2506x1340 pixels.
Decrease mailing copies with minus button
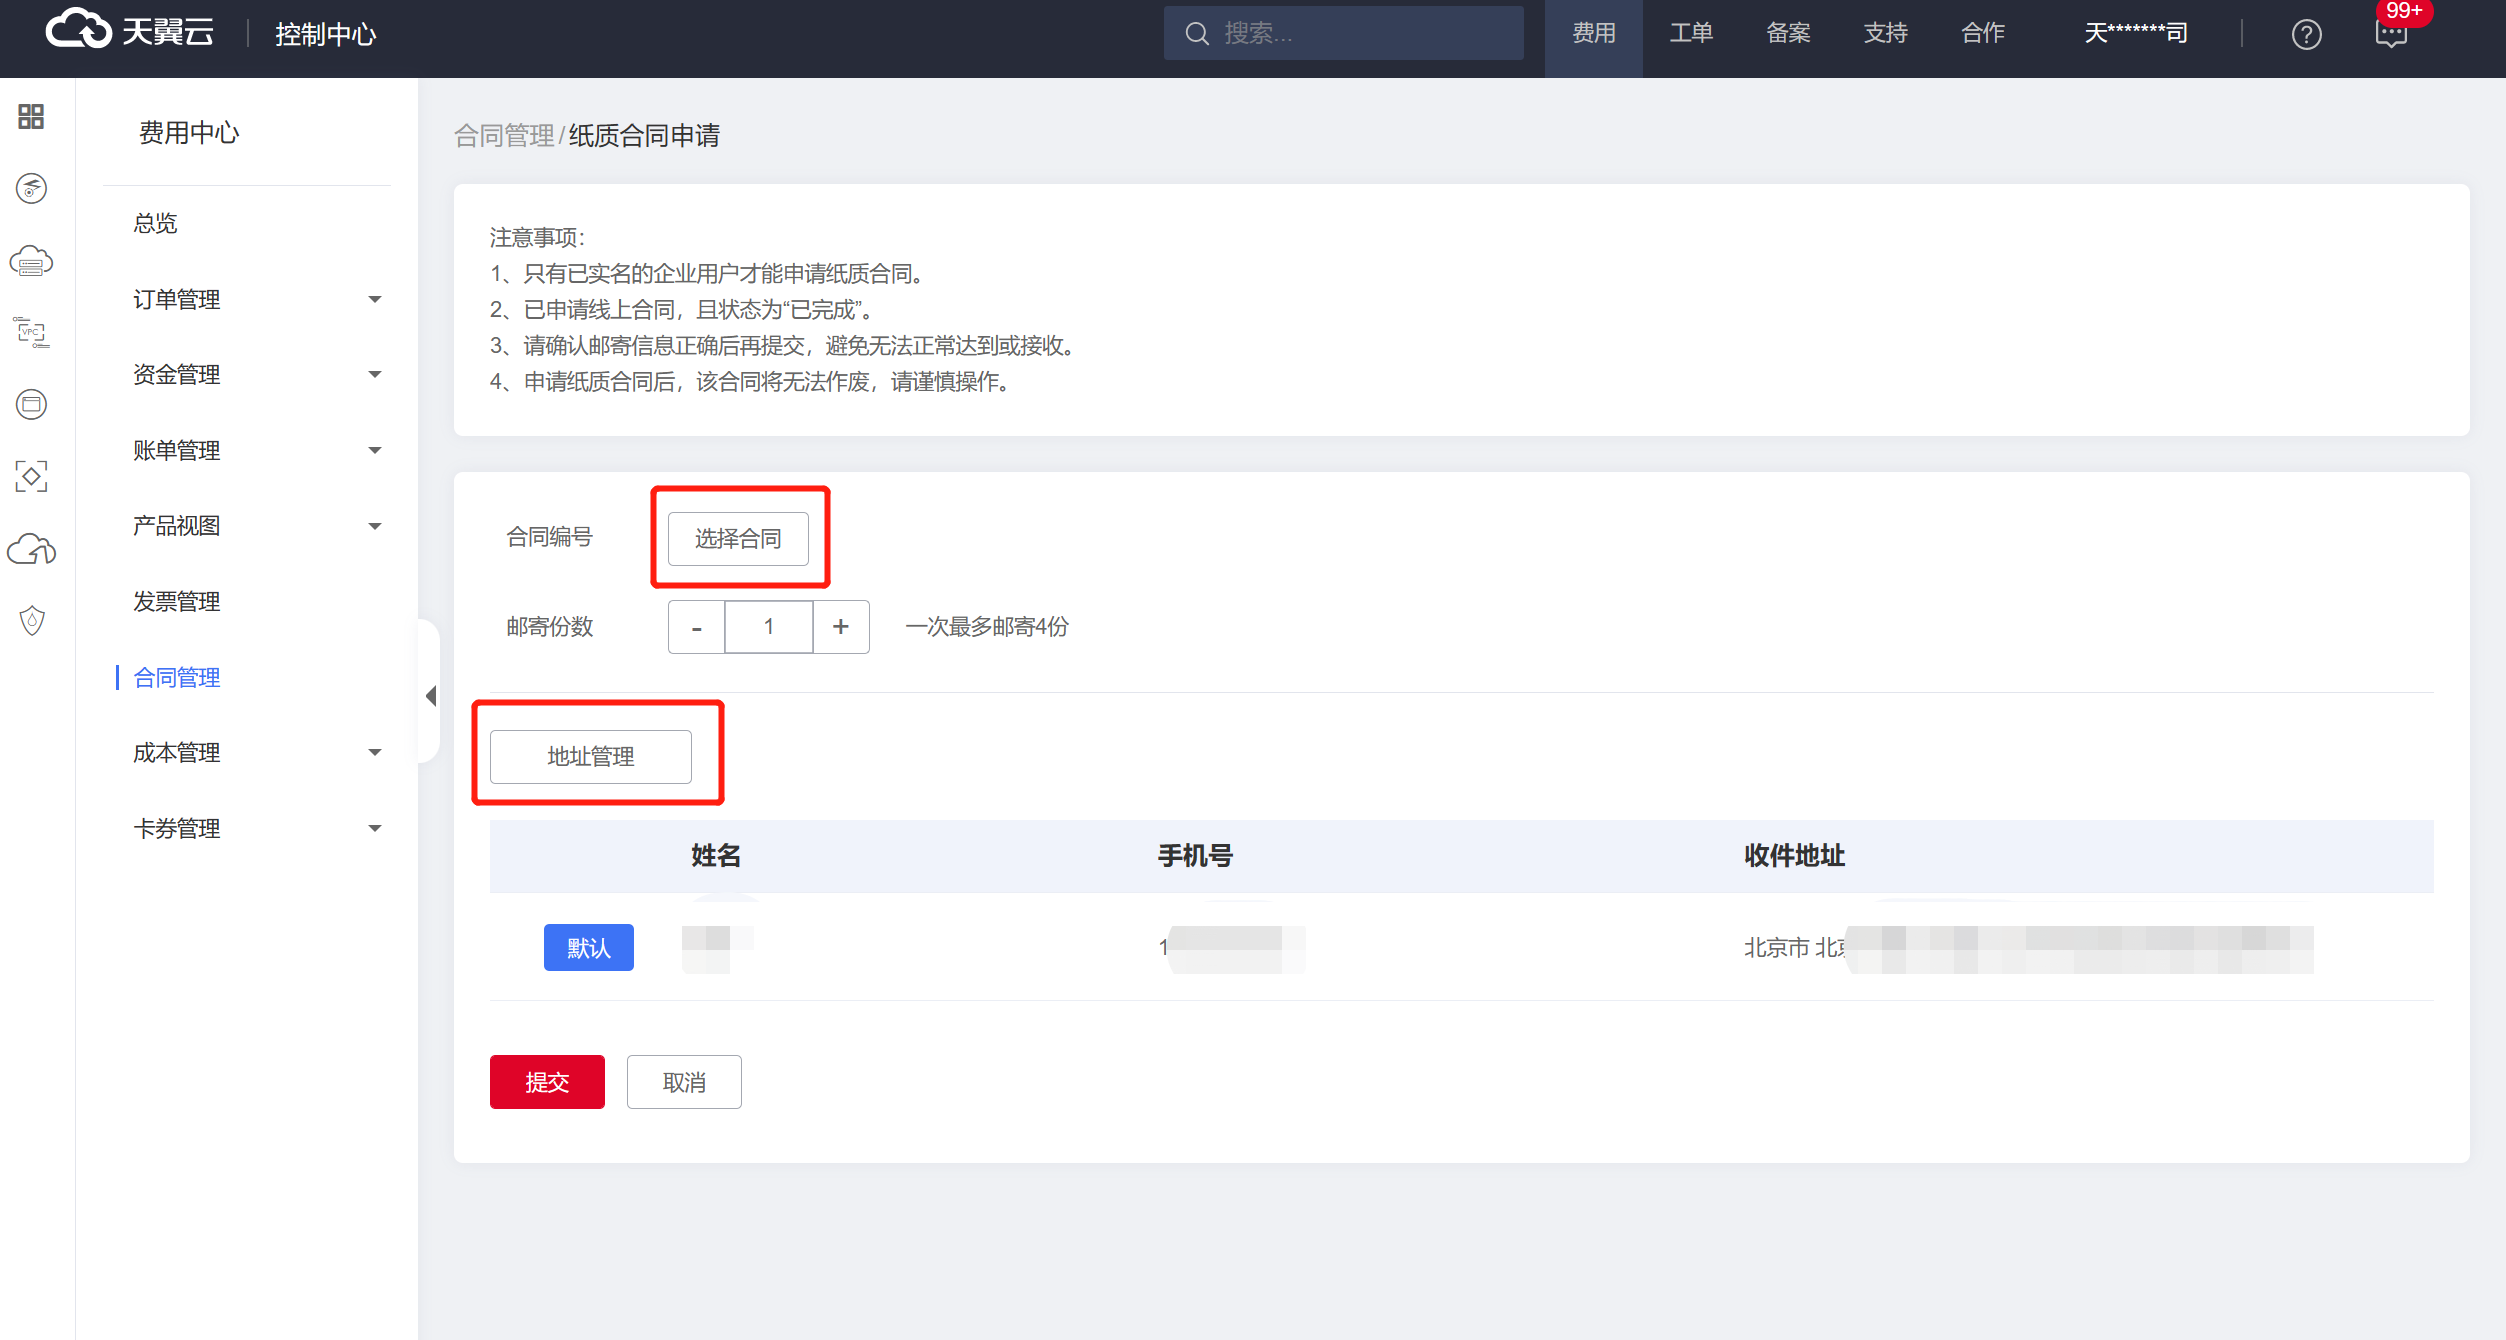[696, 627]
